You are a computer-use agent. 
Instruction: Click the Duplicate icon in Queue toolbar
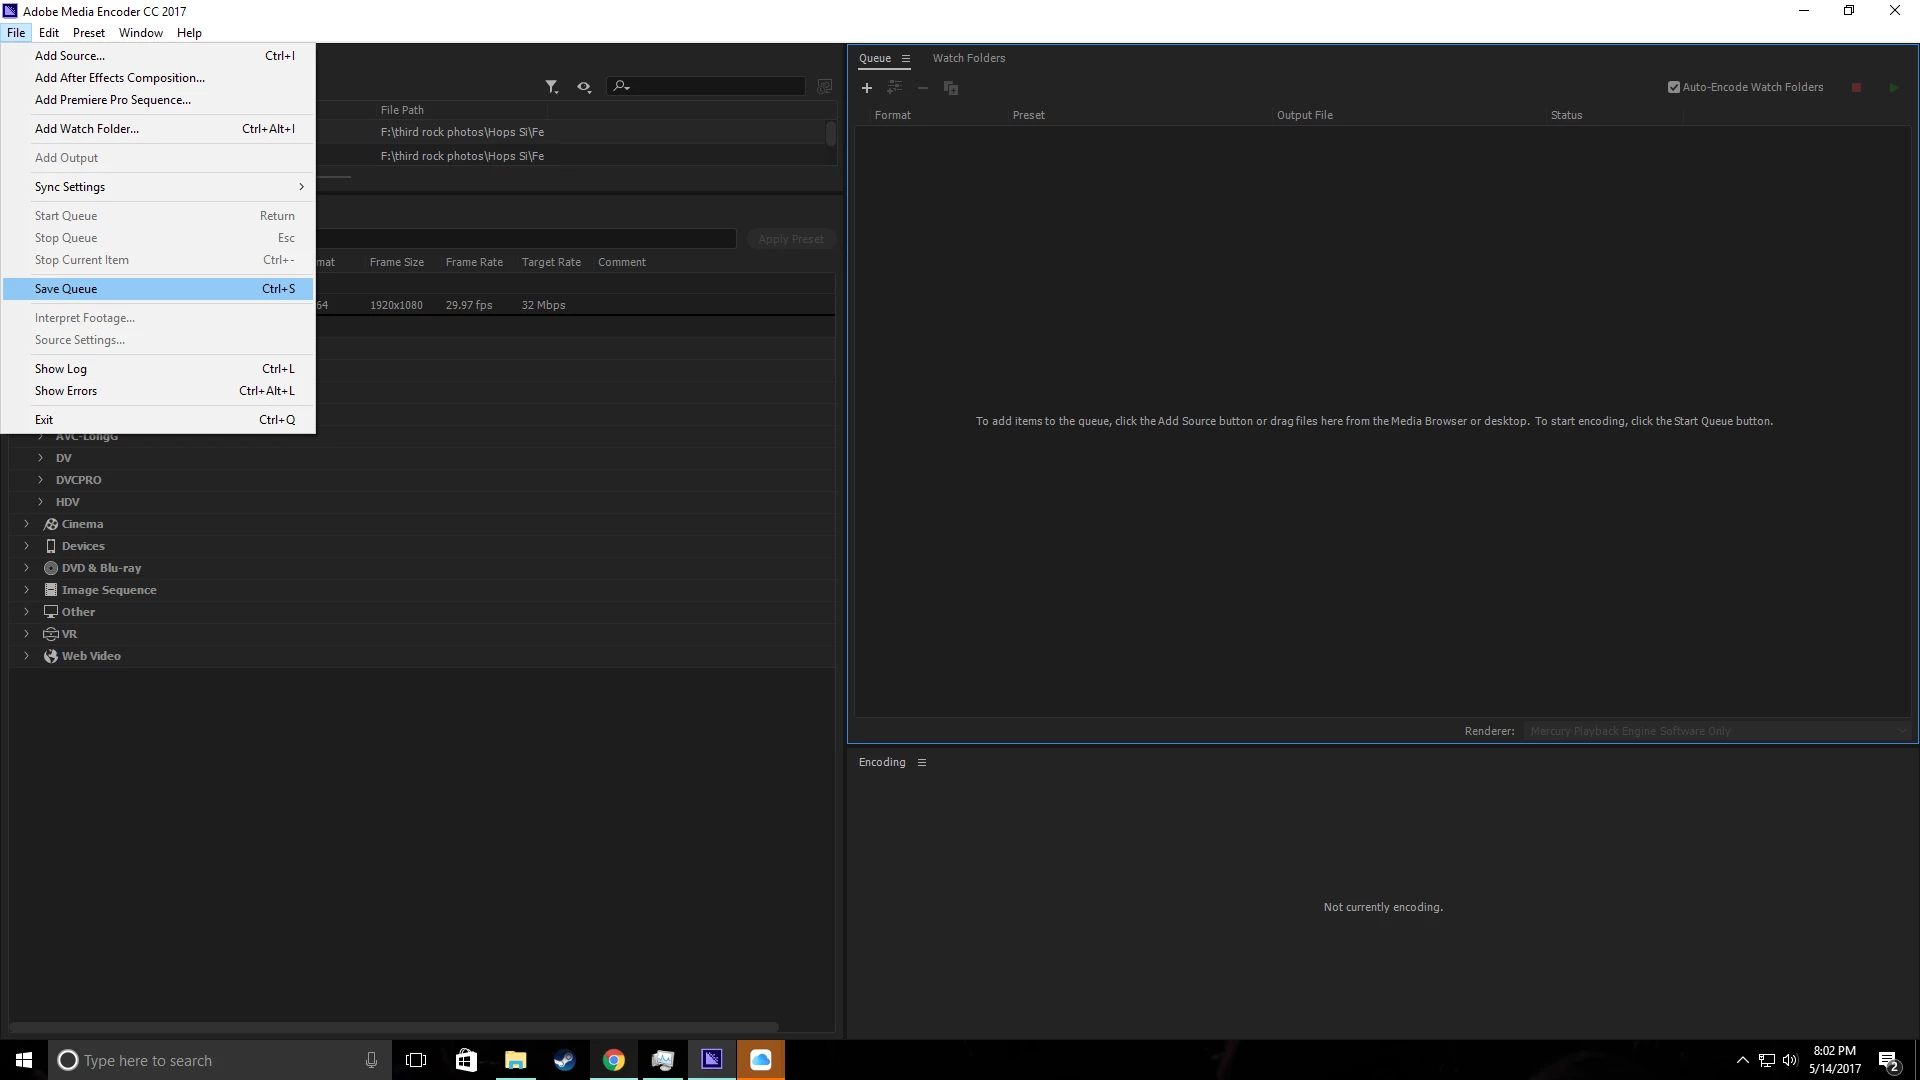pos(951,88)
